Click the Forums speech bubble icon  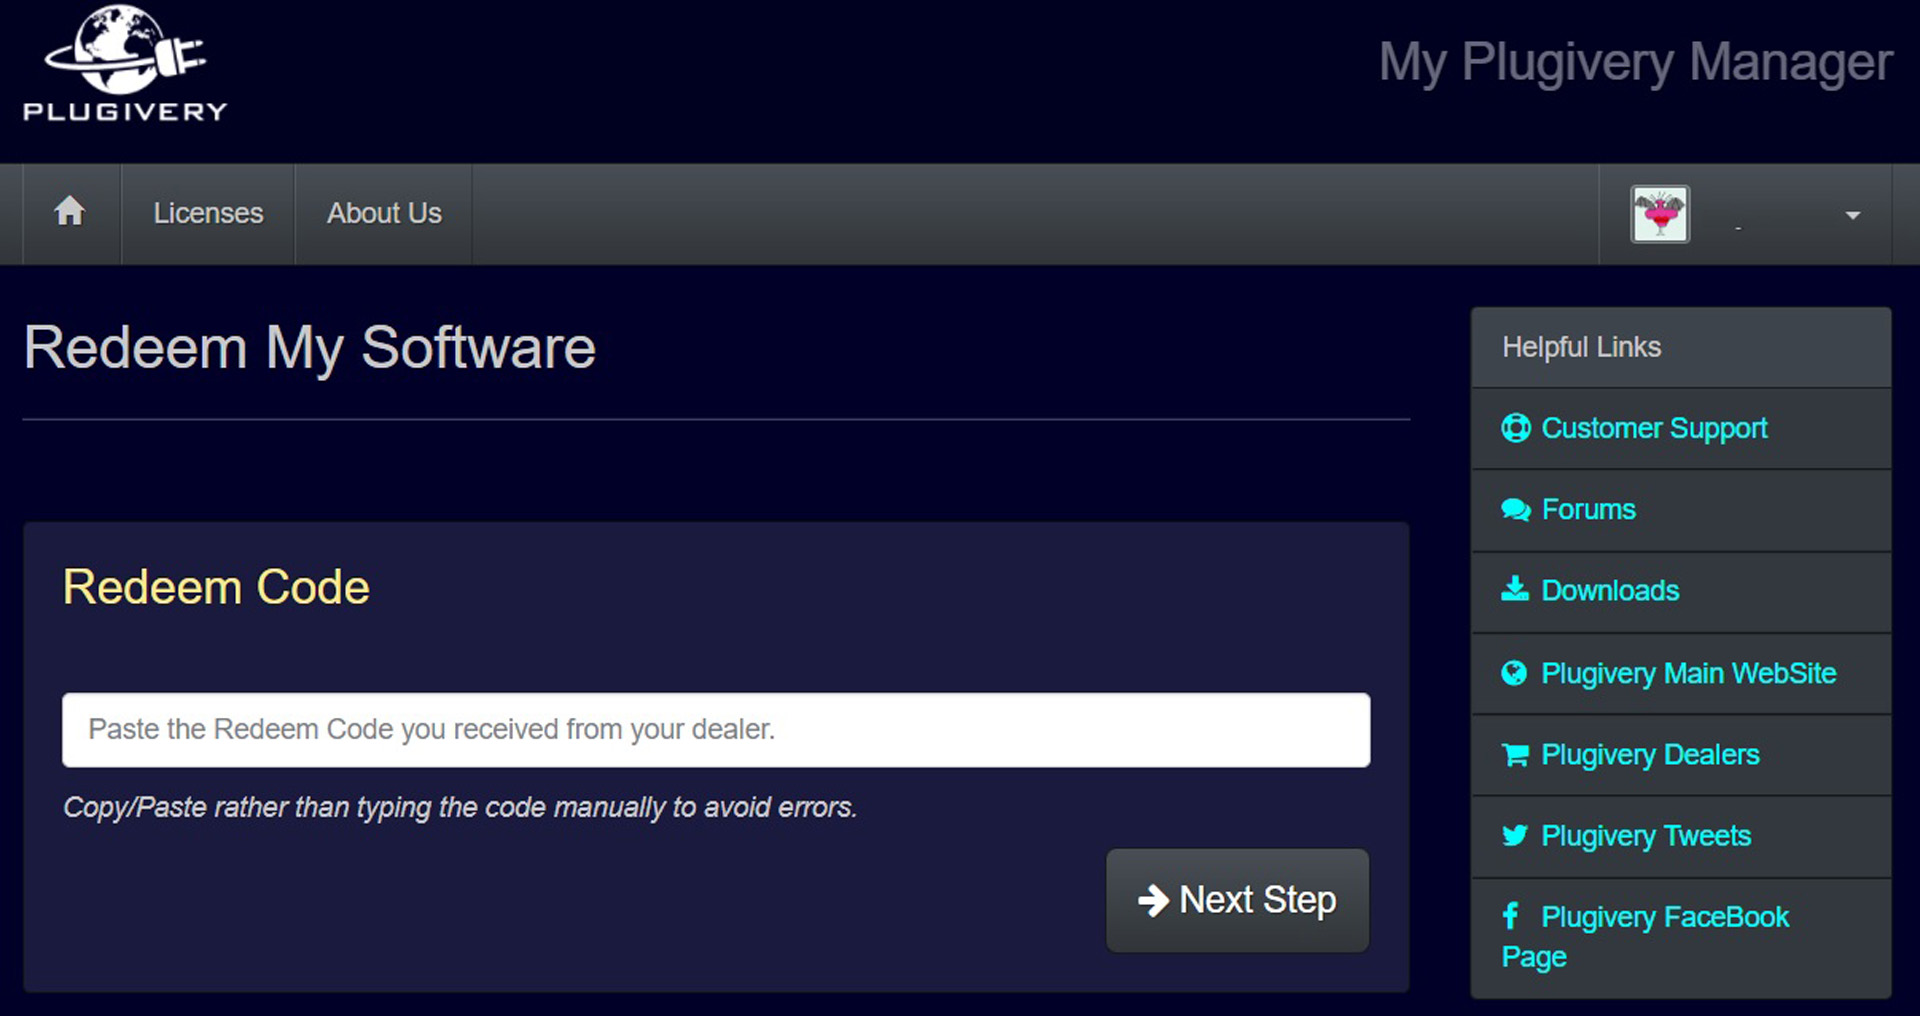coord(1515,509)
